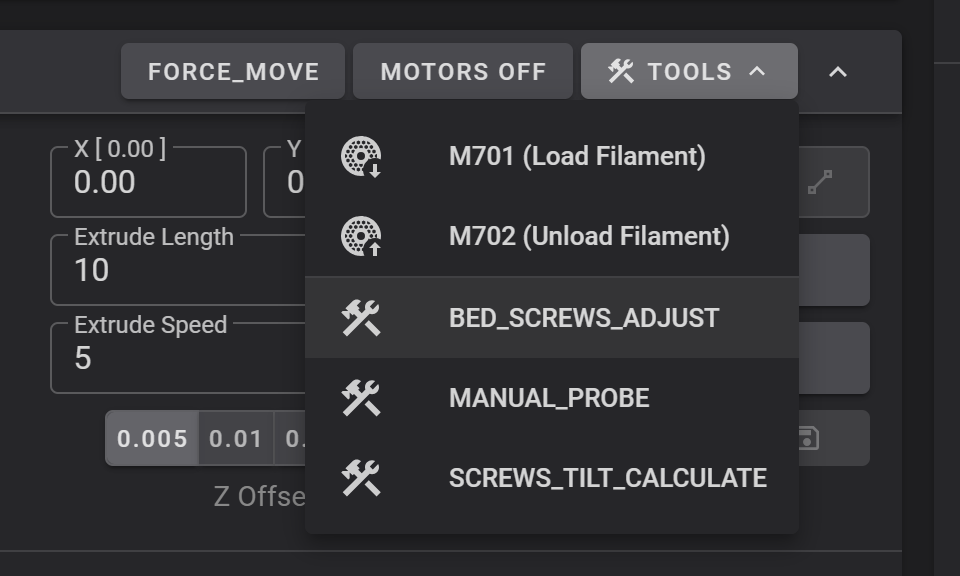Click the tools icon beside BED_SCREWS_ADJUST

(x=362, y=317)
